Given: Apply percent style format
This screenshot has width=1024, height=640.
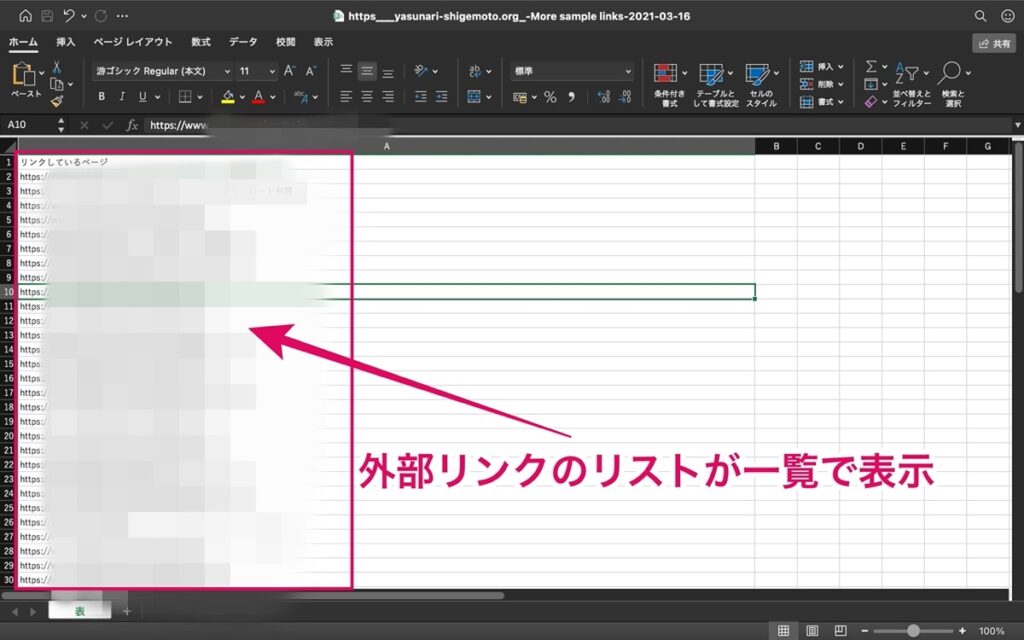Looking at the screenshot, I should (x=551, y=97).
